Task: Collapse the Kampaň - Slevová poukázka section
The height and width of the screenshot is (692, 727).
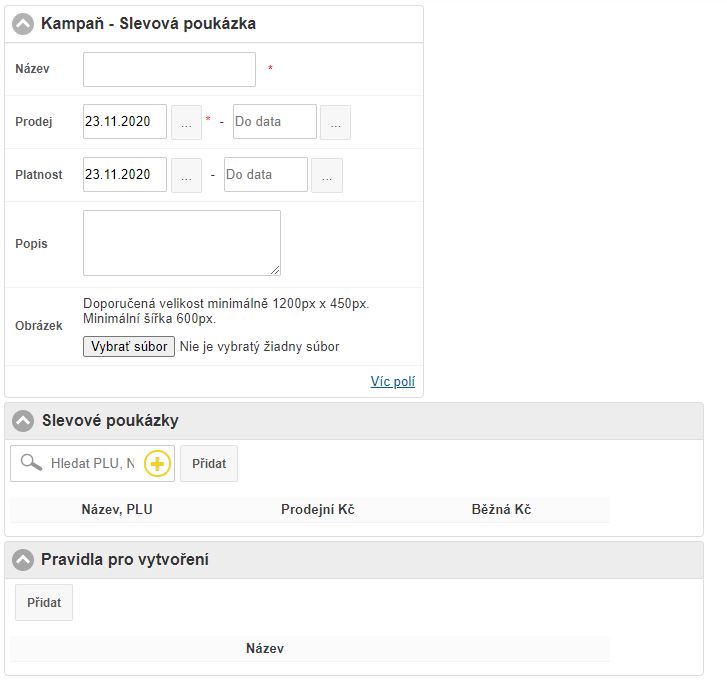Action: click(x=23, y=24)
